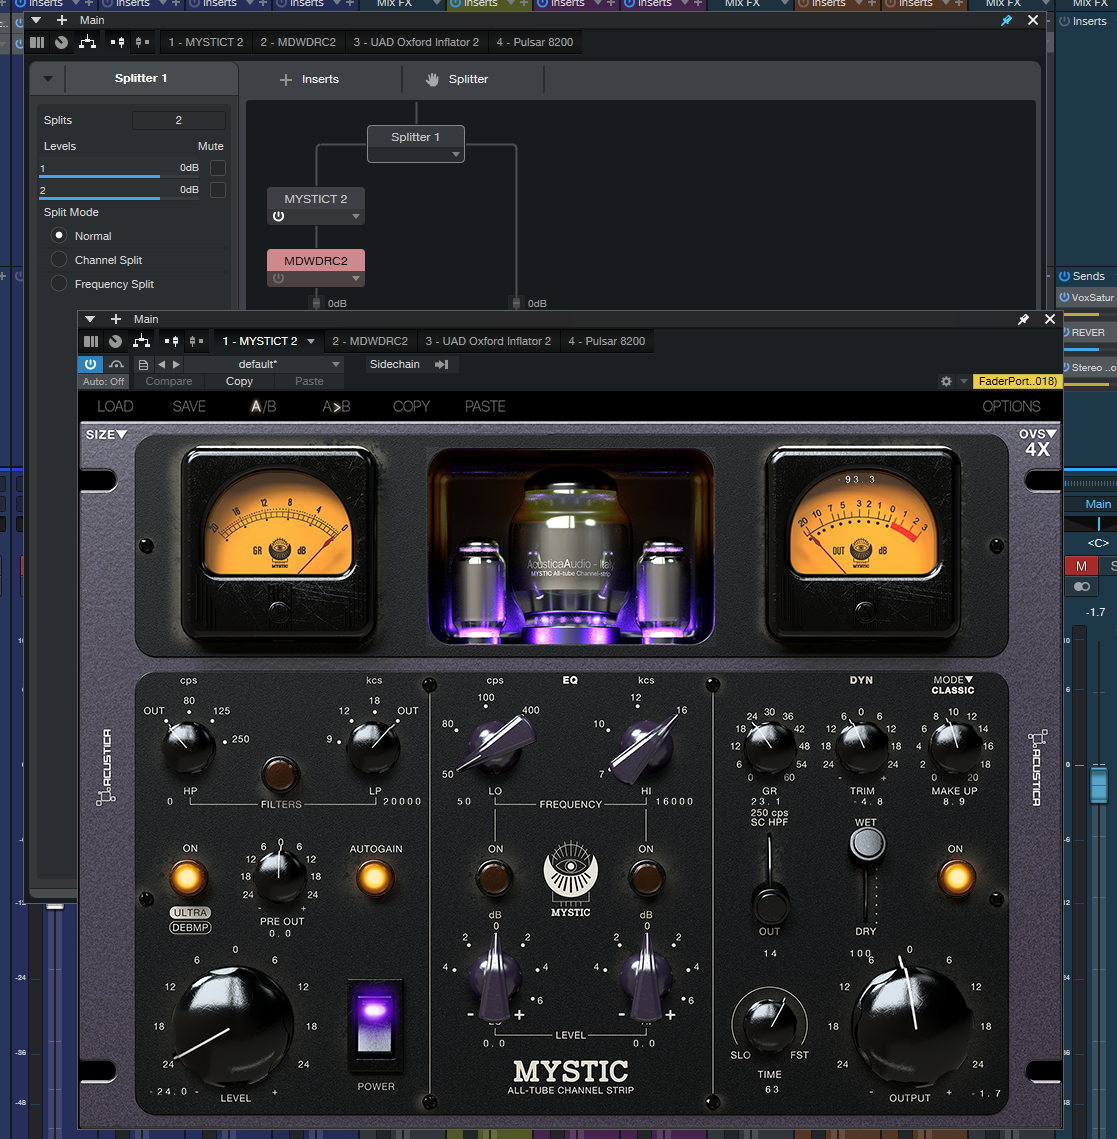Click plus icon in back Splitter window title
The width and height of the screenshot is (1117, 1139).
(62, 20)
